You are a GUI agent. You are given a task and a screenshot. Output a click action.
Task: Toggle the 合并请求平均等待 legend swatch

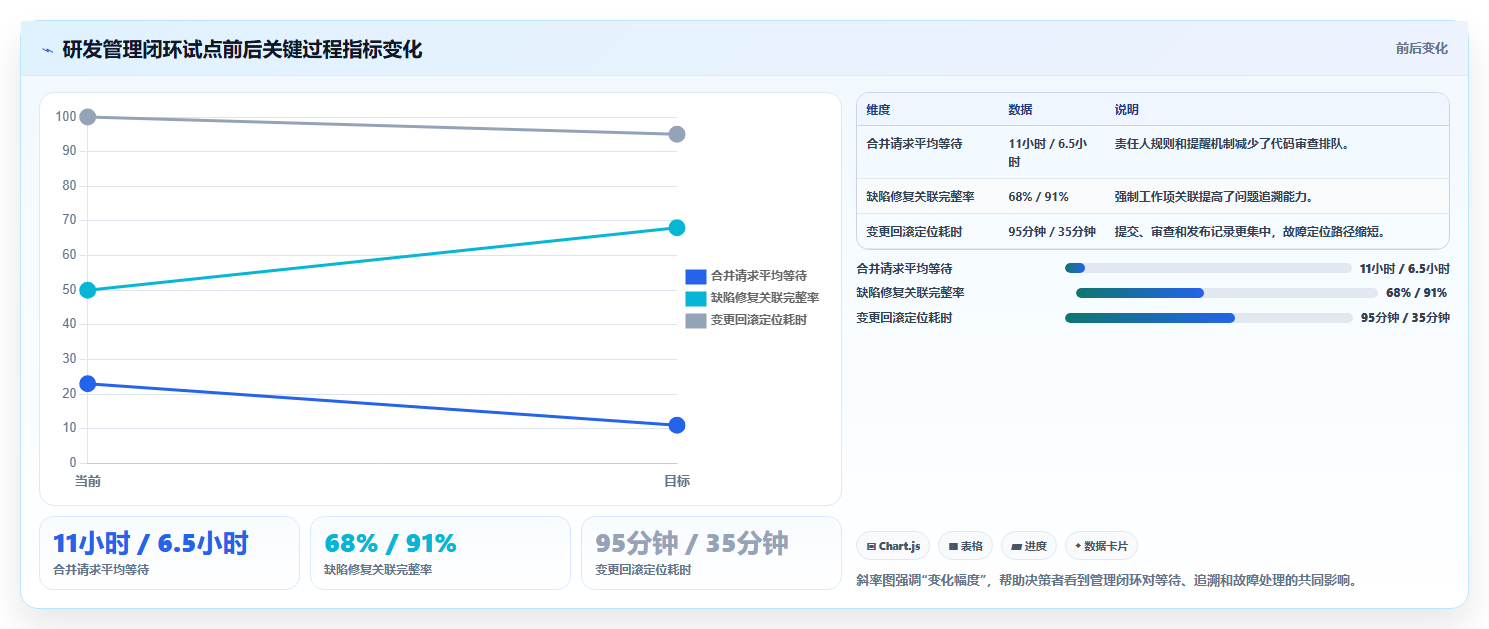pyautogui.click(x=695, y=276)
